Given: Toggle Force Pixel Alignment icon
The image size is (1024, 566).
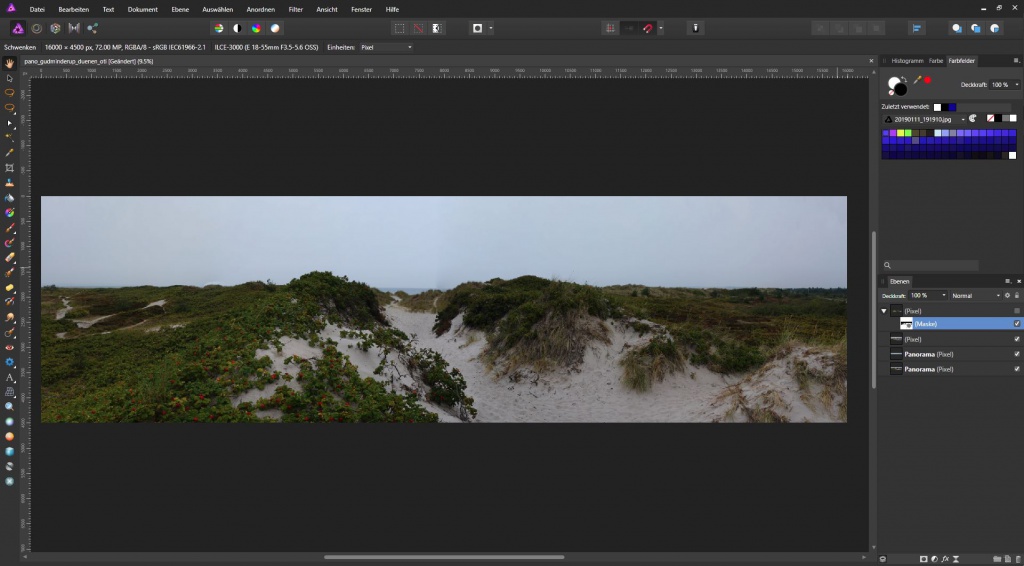Looking at the screenshot, I should pyautogui.click(x=610, y=28).
